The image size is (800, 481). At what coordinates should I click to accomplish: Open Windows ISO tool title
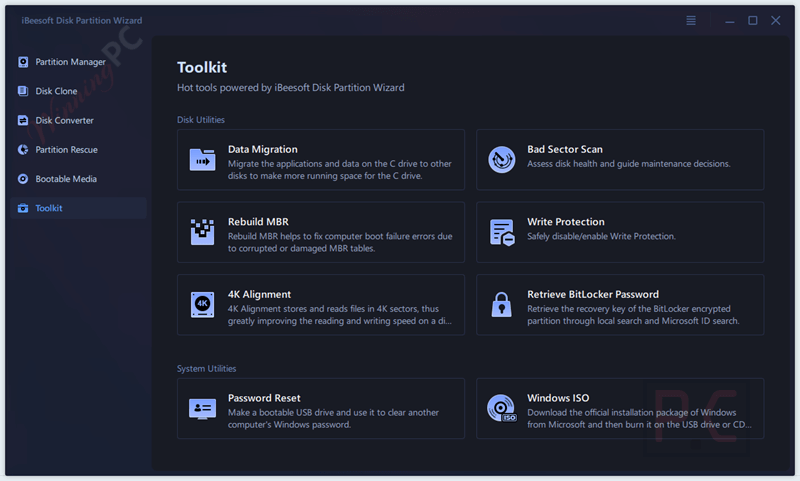(x=558, y=398)
